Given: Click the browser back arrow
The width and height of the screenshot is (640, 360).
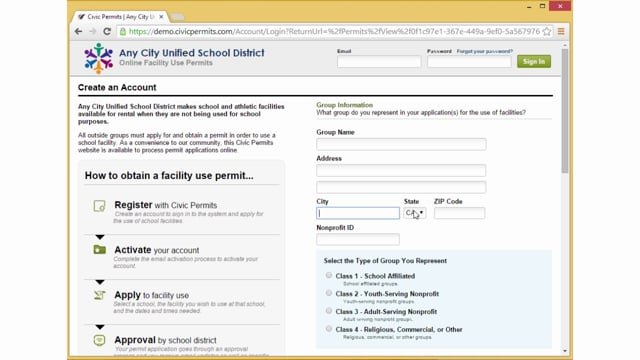Looking at the screenshot, I should (x=78, y=31).
